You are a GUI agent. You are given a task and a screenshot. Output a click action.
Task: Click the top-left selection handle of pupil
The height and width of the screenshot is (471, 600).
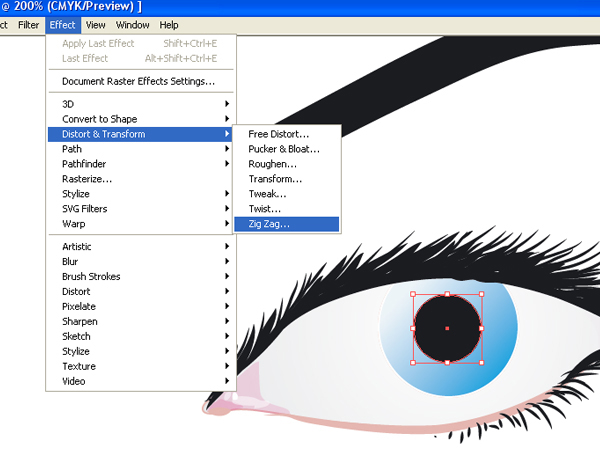[x=413, y=294]
